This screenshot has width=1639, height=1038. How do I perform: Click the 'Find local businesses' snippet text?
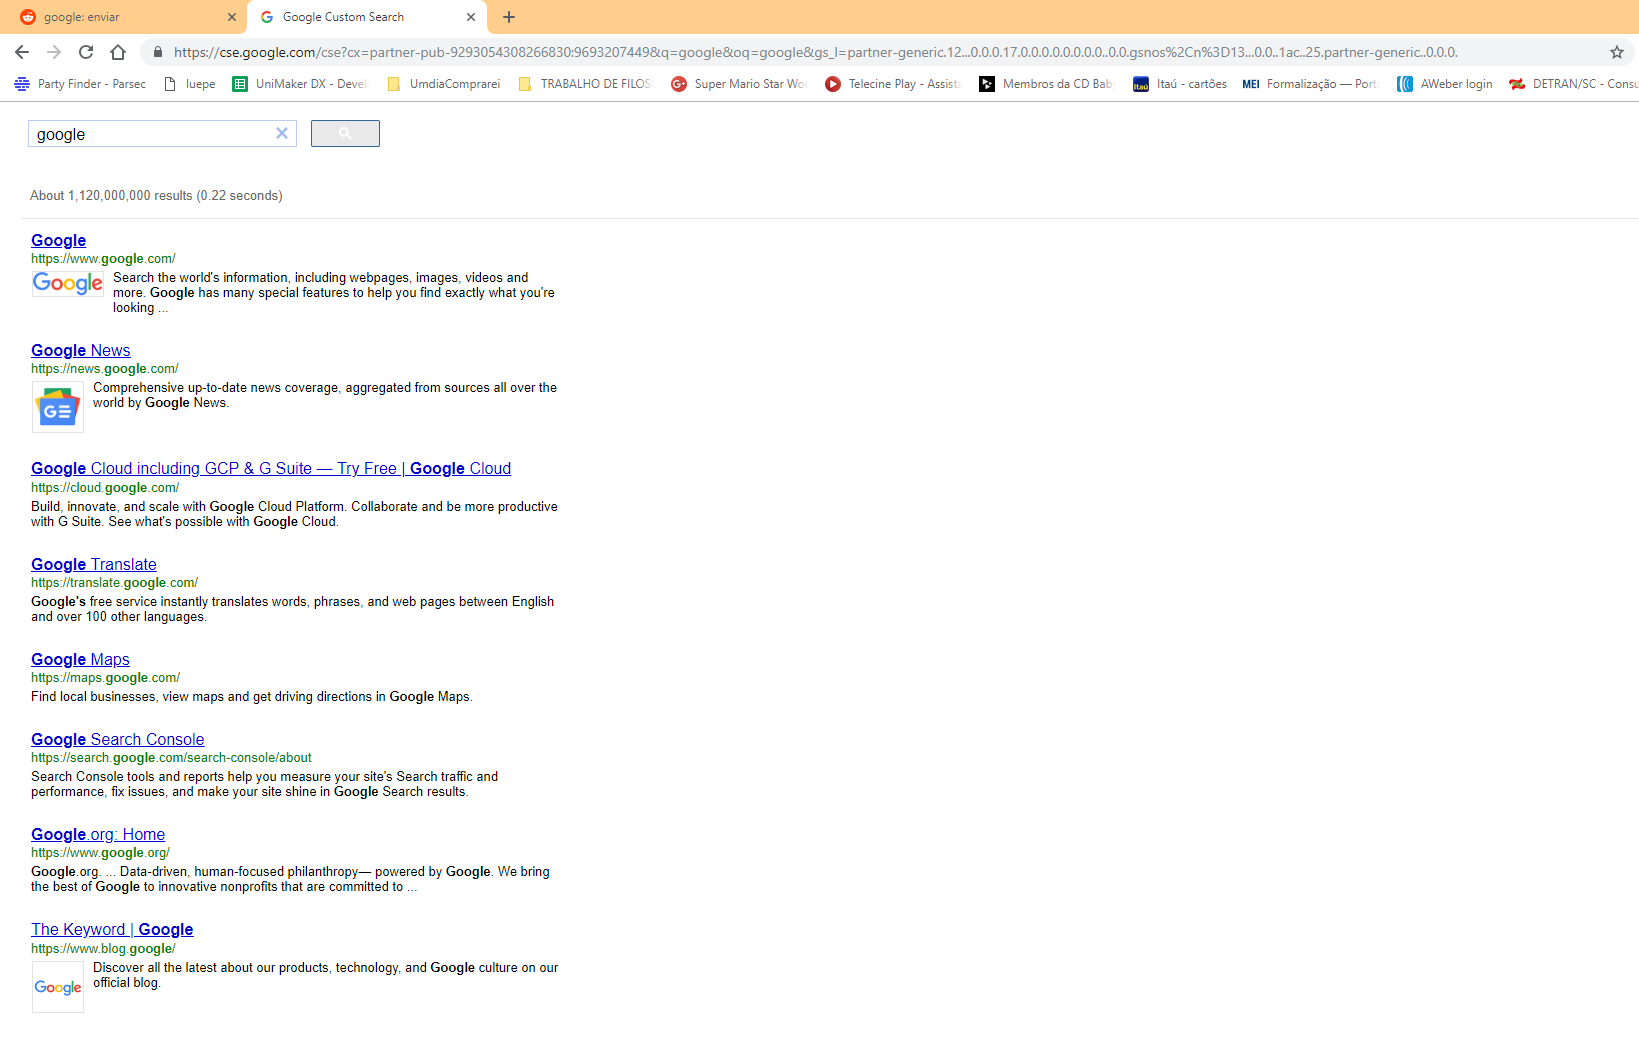pos(252,697)
